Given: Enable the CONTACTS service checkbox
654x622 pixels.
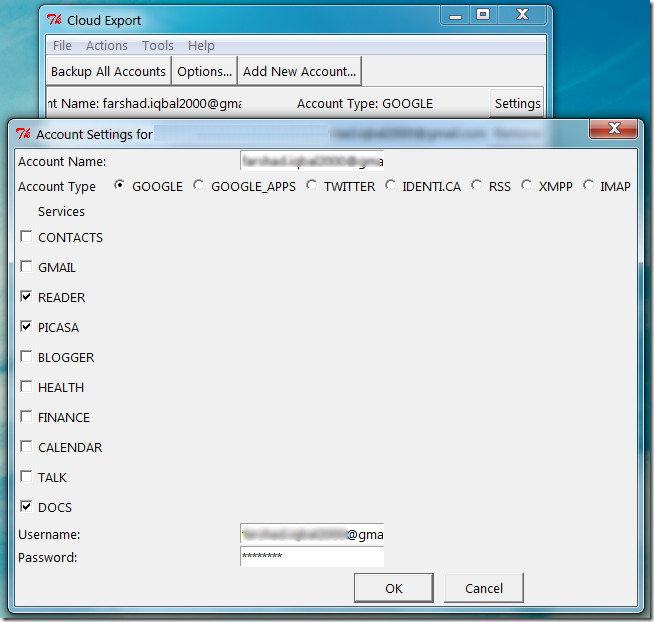Looking at the screenshot, I should pos(26,237).
